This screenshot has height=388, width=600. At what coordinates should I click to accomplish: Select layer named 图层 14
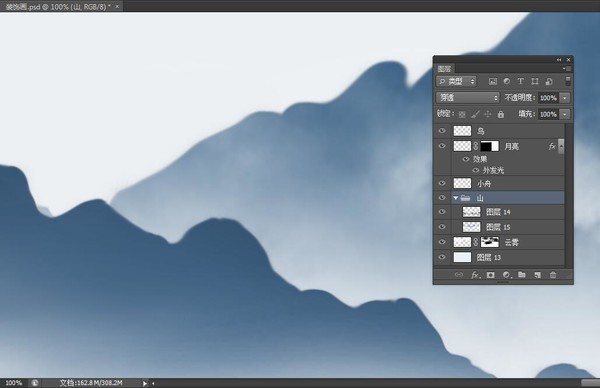(x=498, y=212)
